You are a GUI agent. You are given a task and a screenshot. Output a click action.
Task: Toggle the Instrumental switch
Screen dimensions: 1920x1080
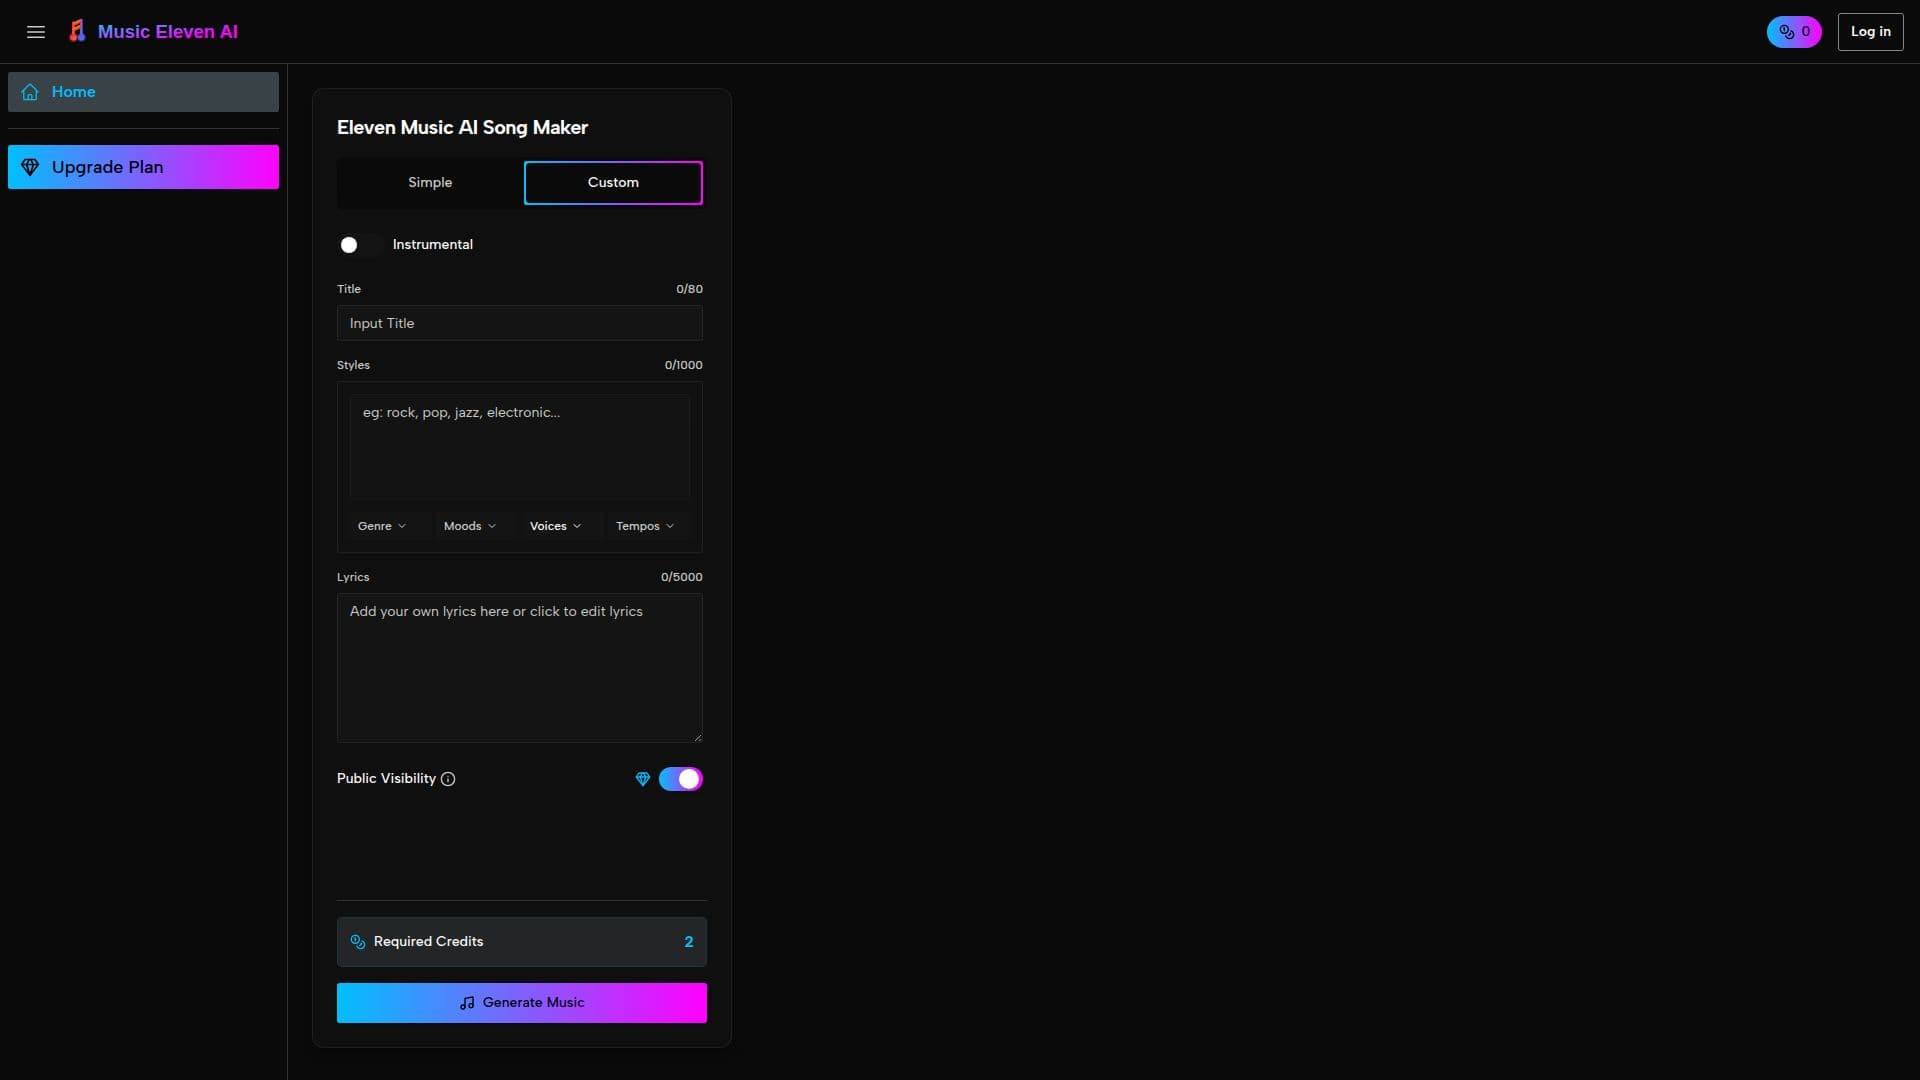pyautogui.click(x=360, y=245)
